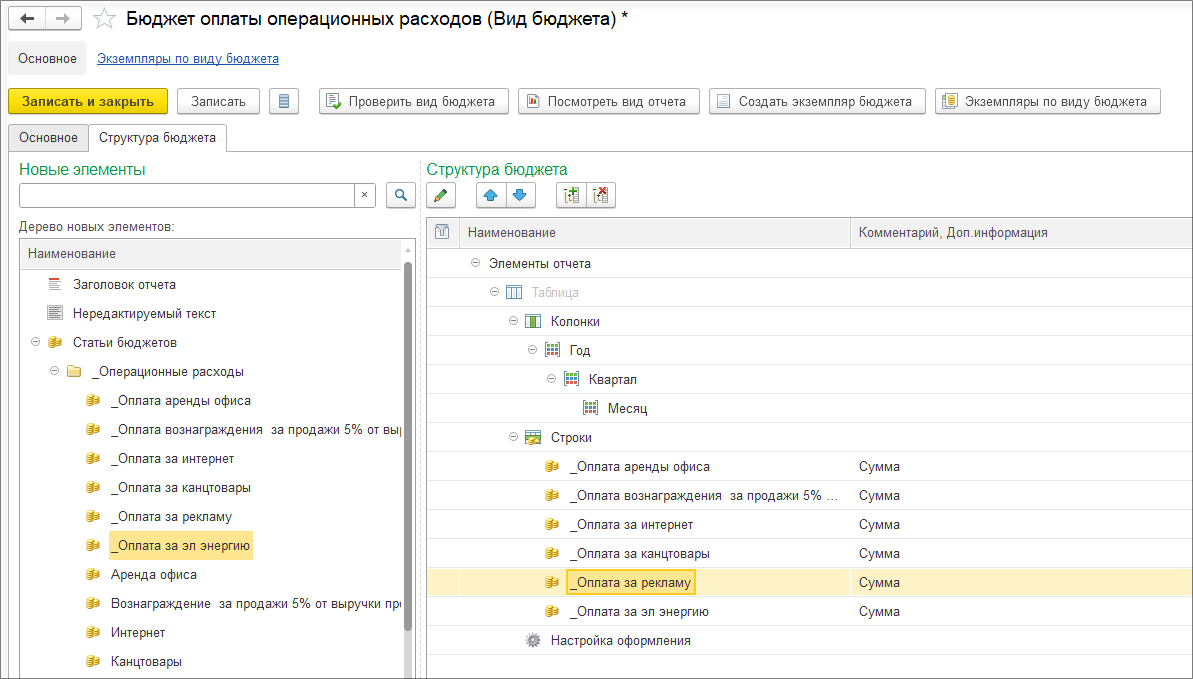
Task: Select the Интернет item in left tree
Action: click(138, 632)
